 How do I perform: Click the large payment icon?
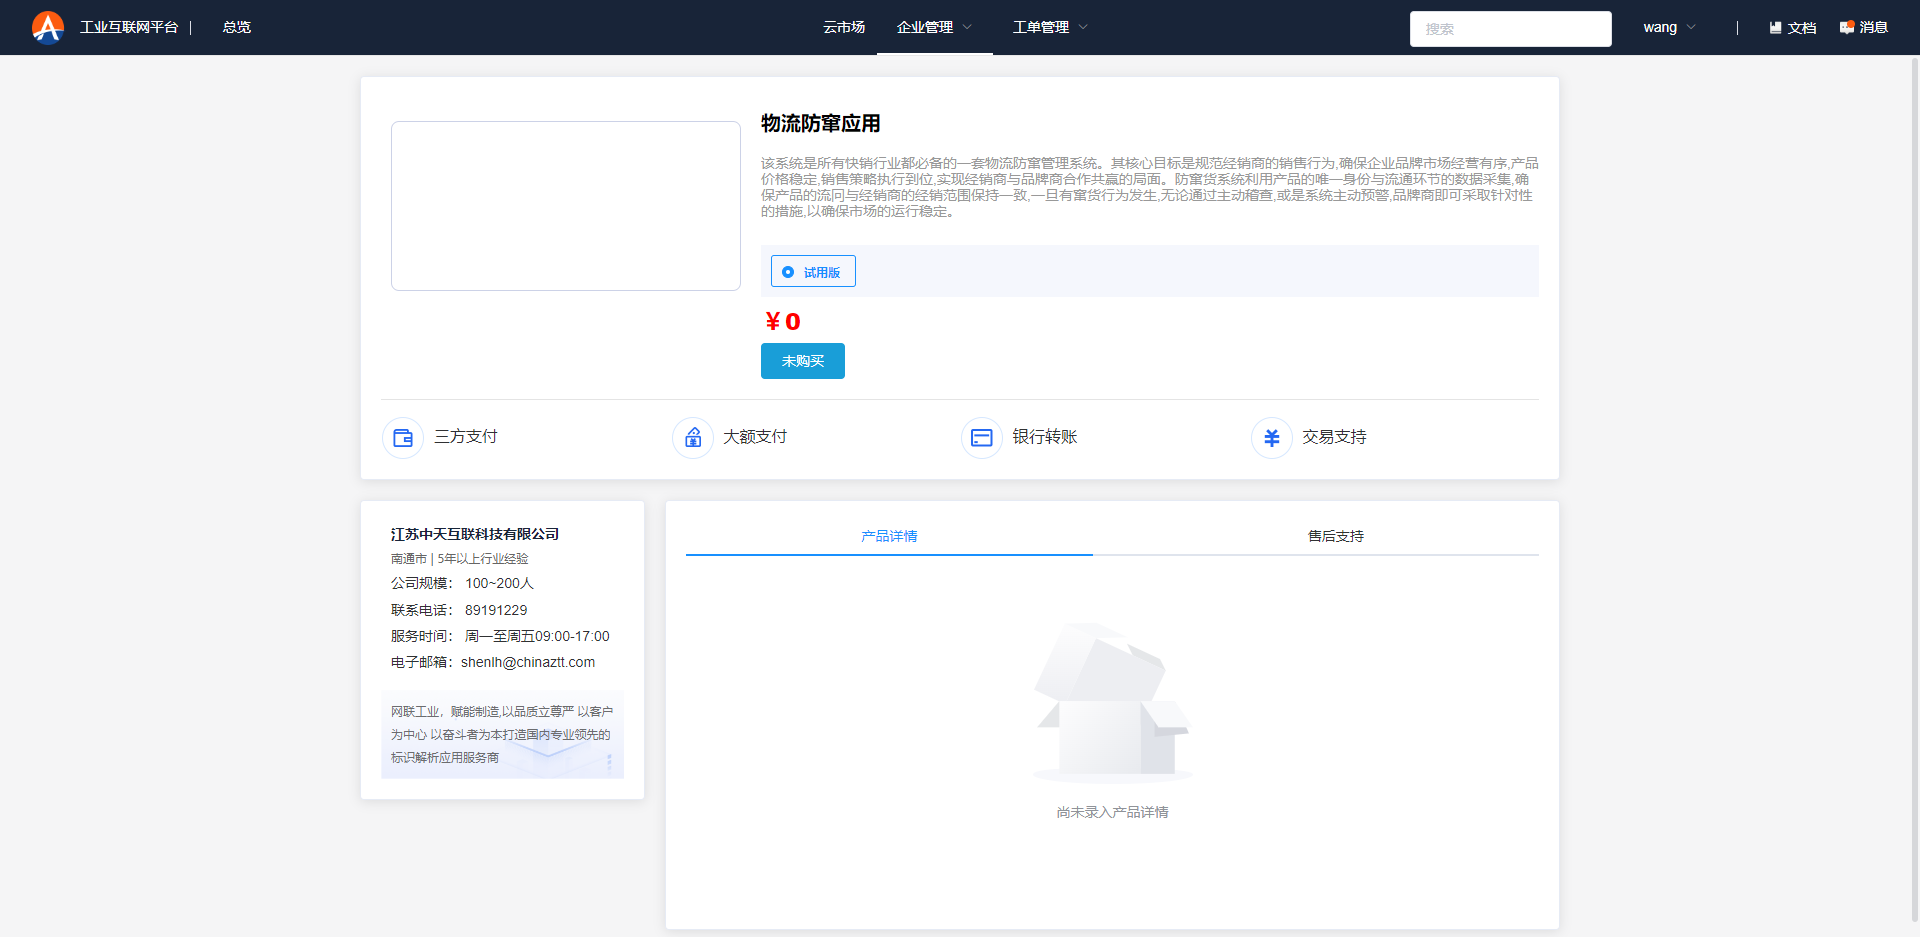click(693, 438)
